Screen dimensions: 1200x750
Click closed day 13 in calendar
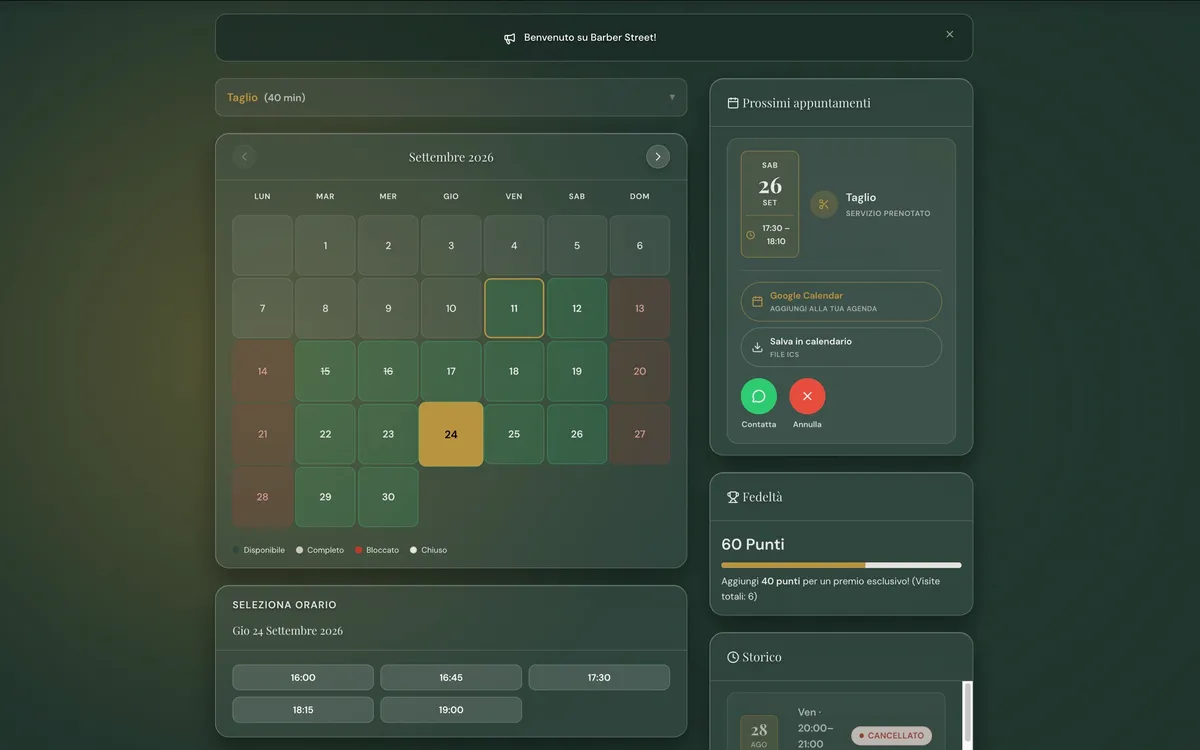[x=640, y=308]
